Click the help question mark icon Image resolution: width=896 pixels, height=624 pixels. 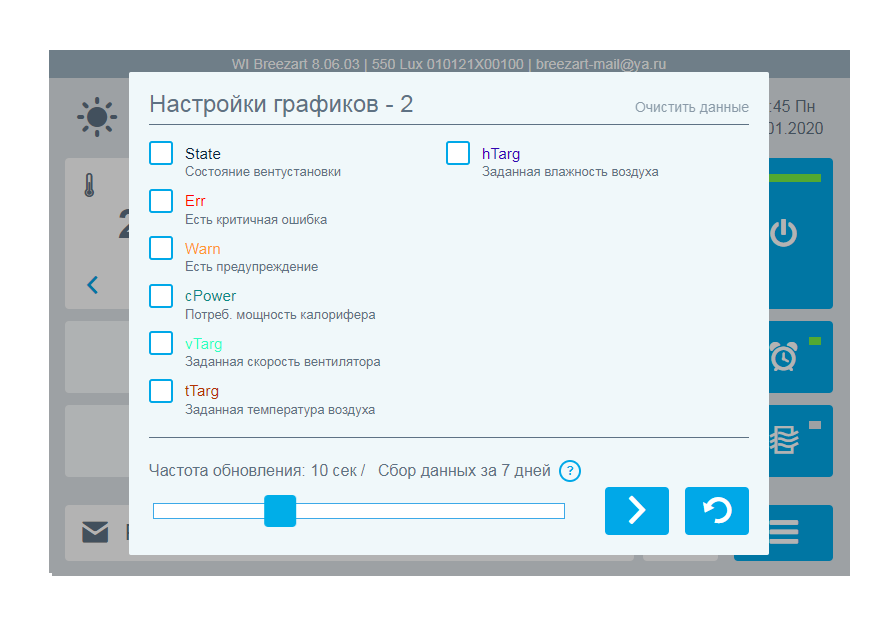coord(570,471)
